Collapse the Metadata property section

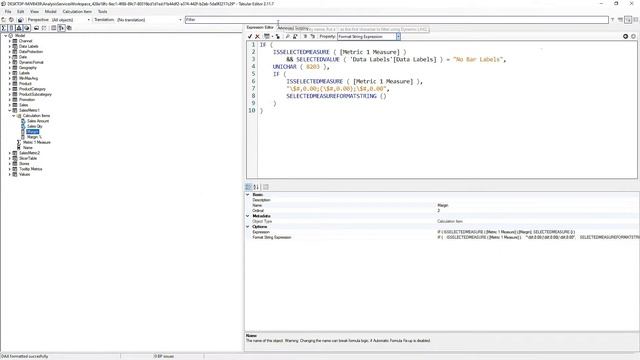coord(247,216)
